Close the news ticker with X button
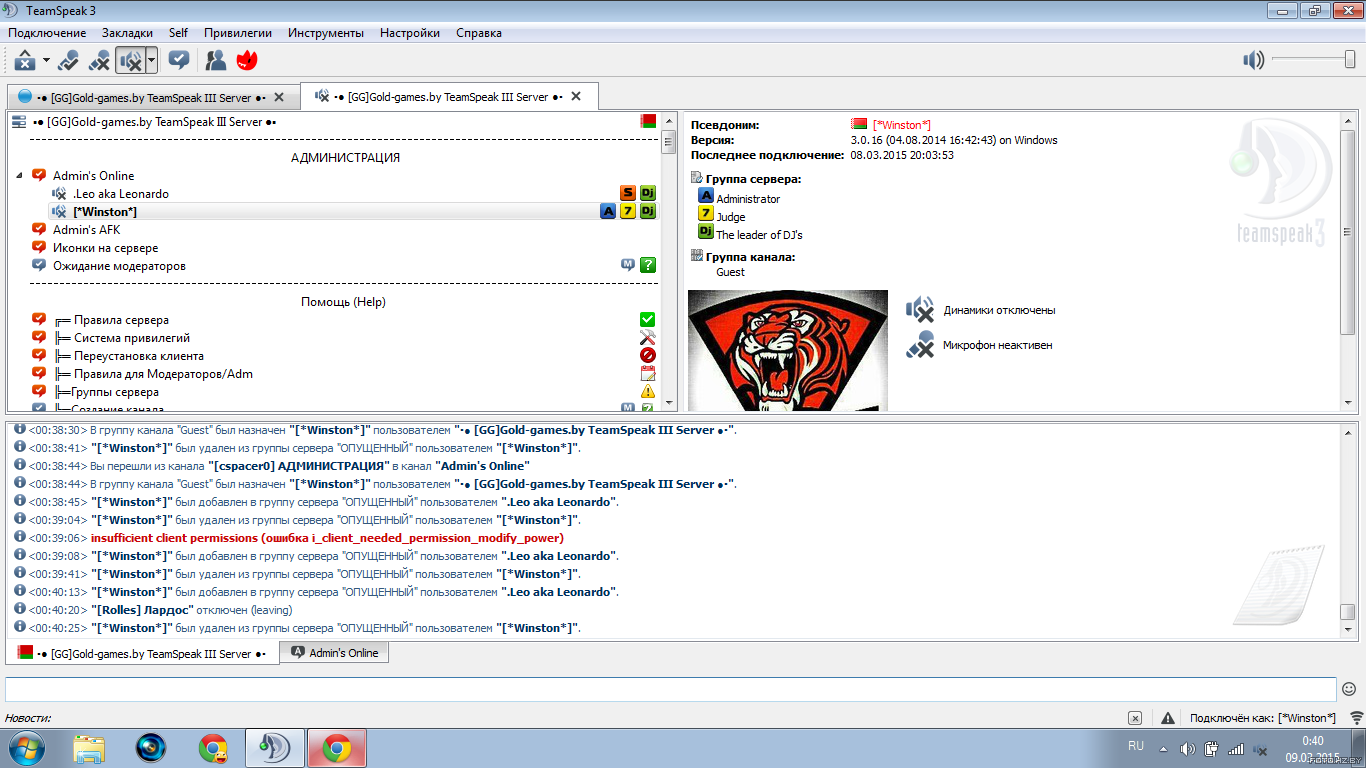The width and height of the screenshot is (1366, 768). 1135,718
